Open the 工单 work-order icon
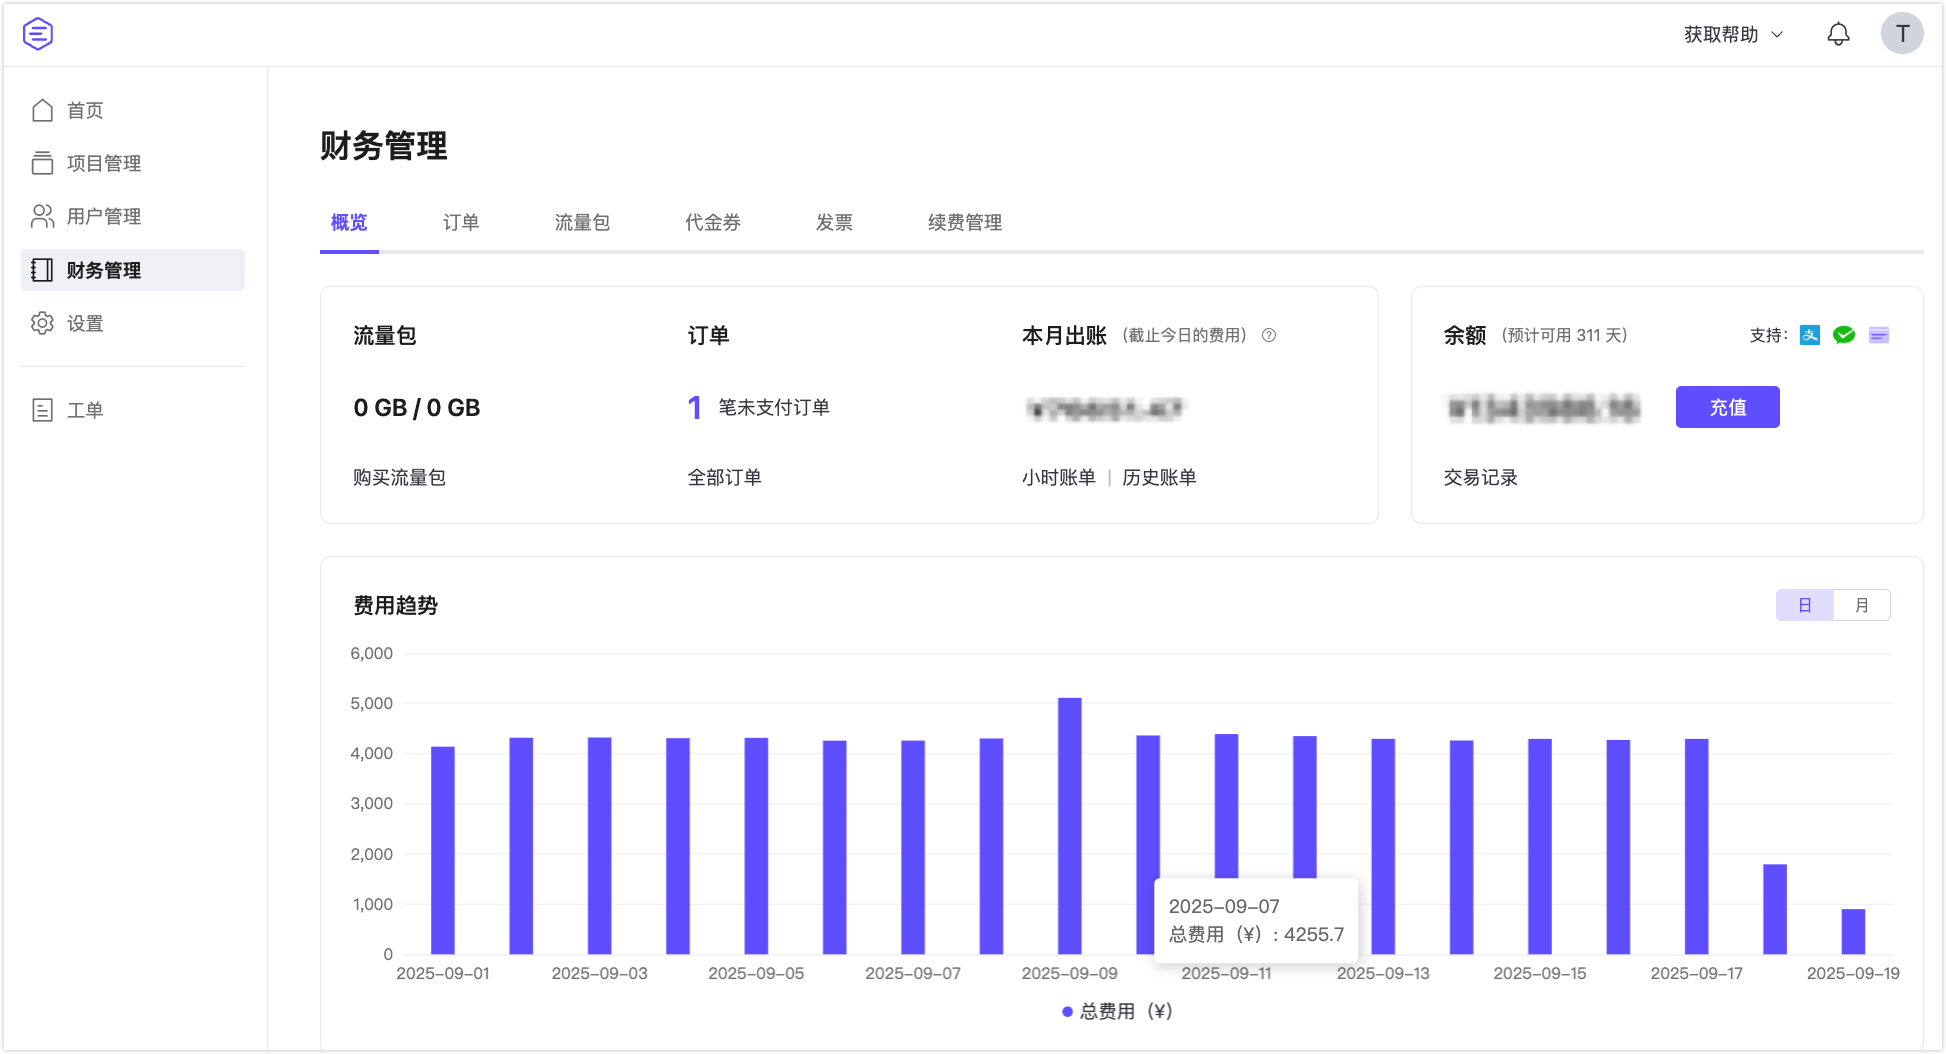This screenshot has height=1054, width=1946. coord(42,409)
